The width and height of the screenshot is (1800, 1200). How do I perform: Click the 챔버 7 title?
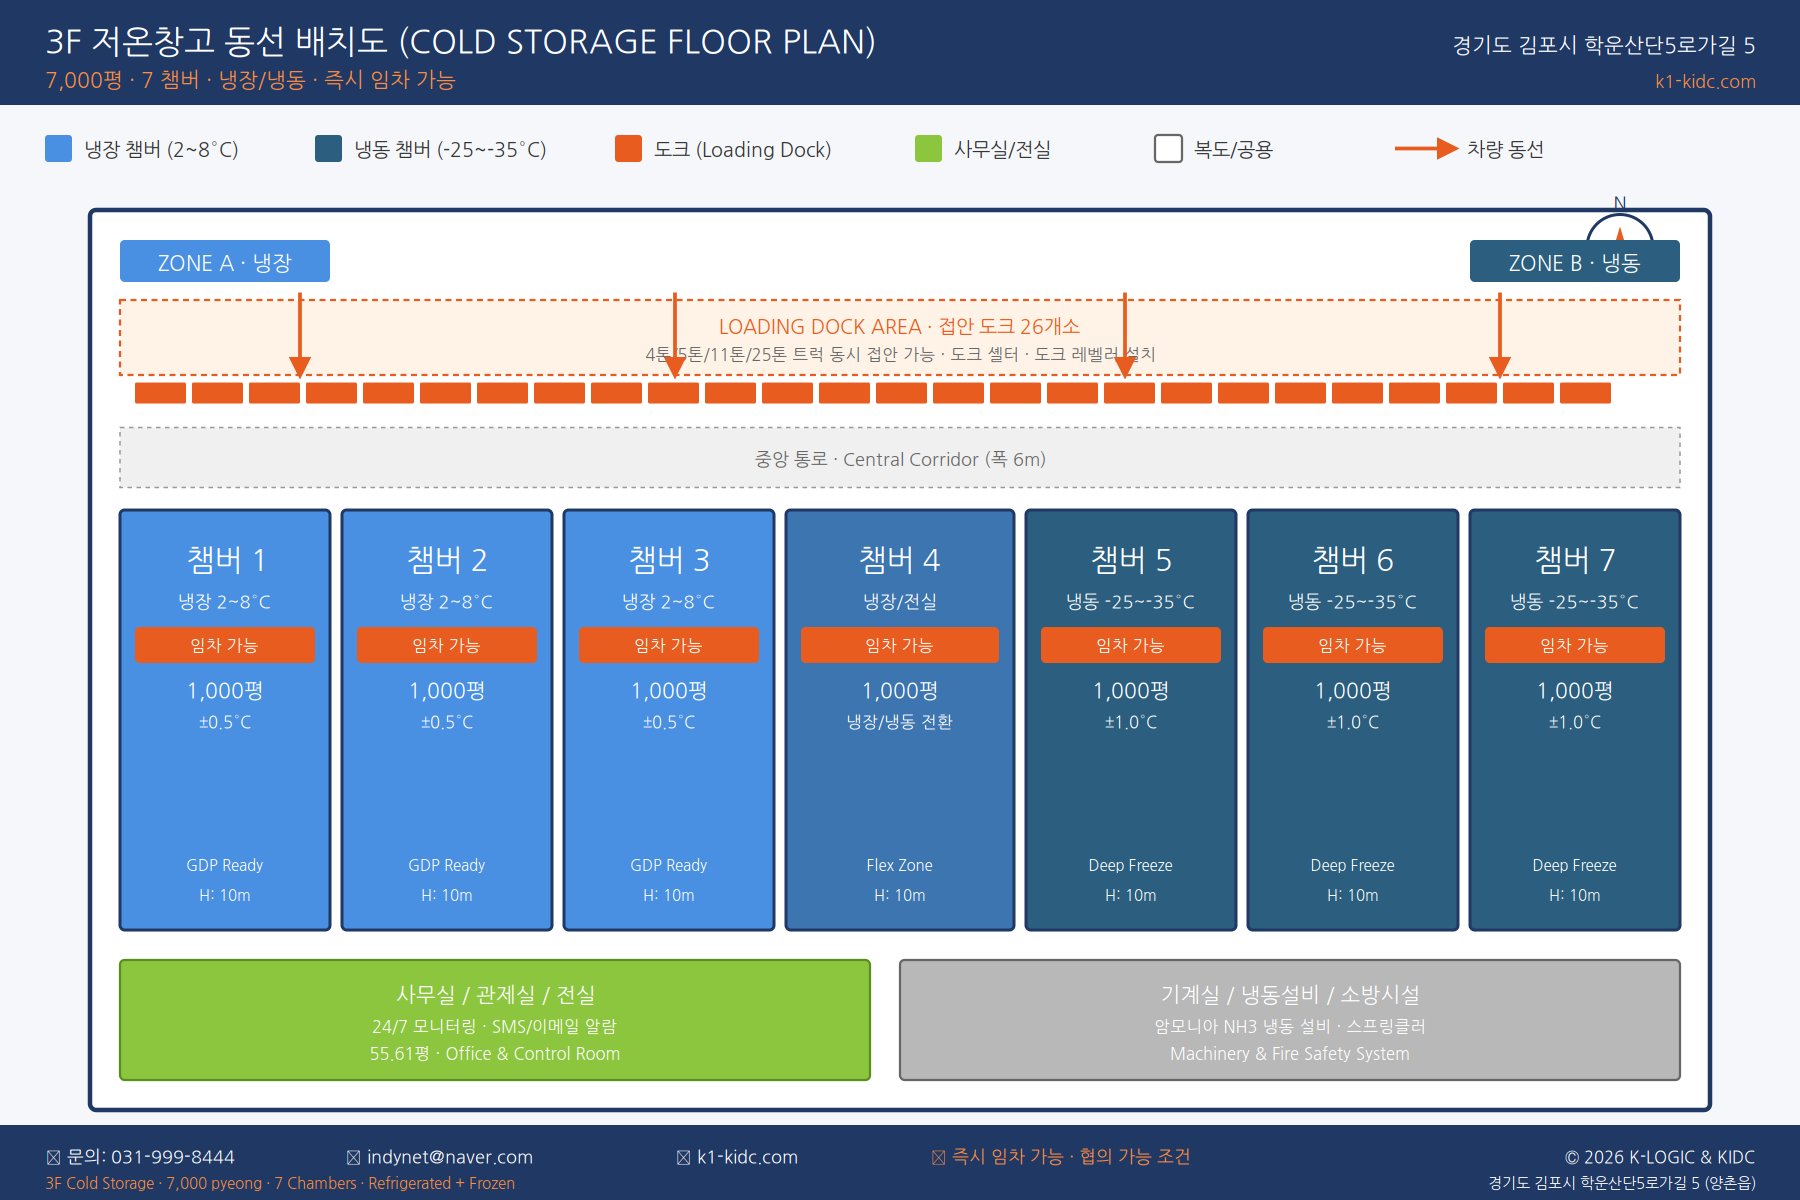pyautogui.click(x=1575, y=560)
